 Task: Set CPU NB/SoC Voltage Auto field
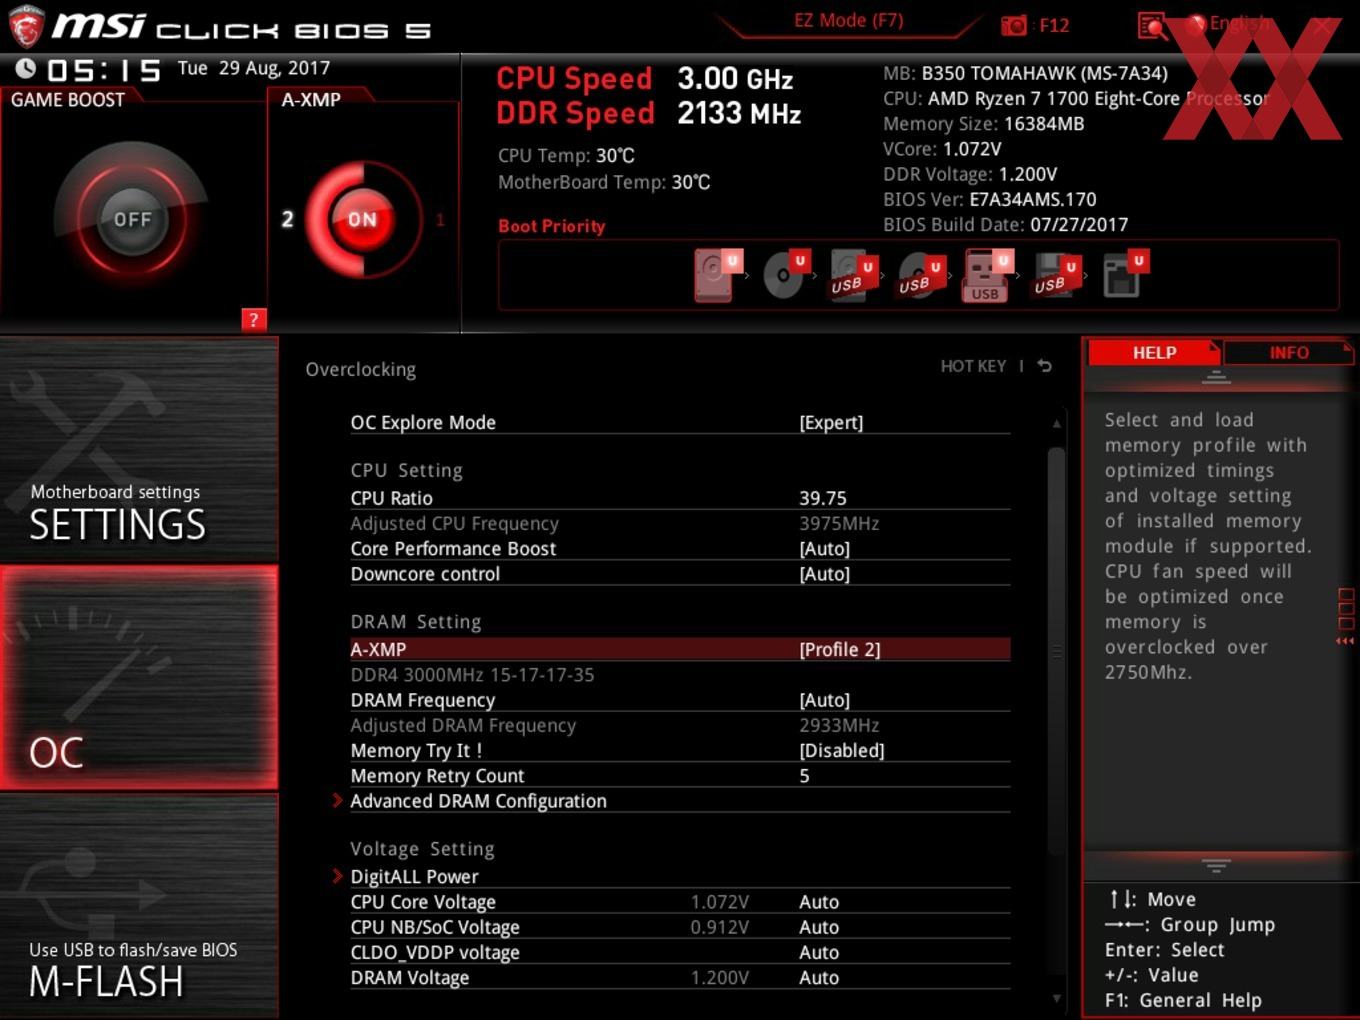(819, 927)
